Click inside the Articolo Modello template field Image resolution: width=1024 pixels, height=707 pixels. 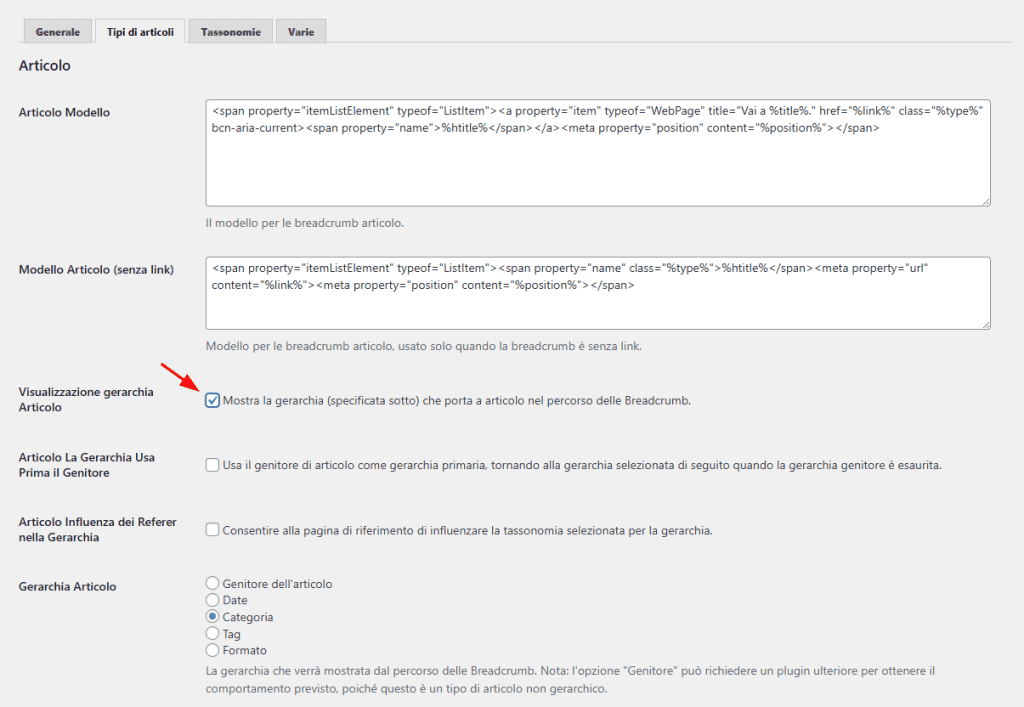coord(600,150)
